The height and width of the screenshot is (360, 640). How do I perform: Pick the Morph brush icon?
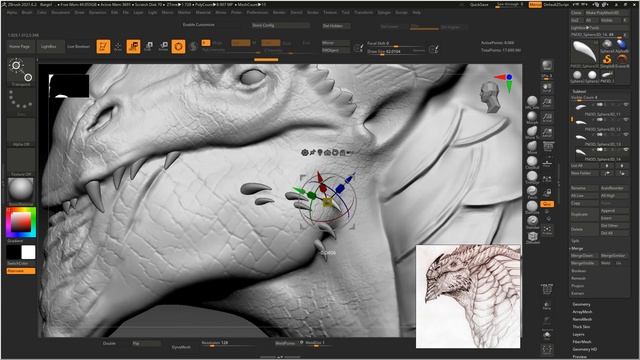532,116
